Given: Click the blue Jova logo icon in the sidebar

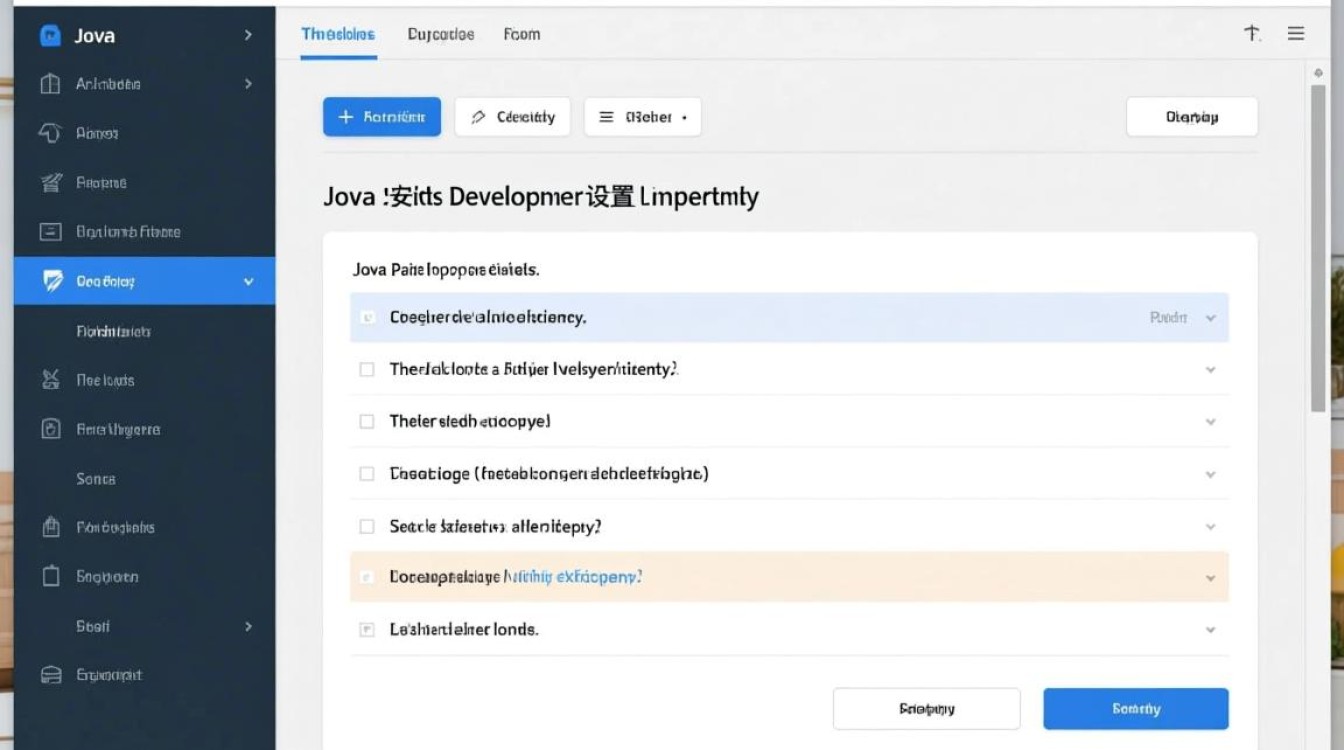Looking at the screenshot, I should [50, 36].
